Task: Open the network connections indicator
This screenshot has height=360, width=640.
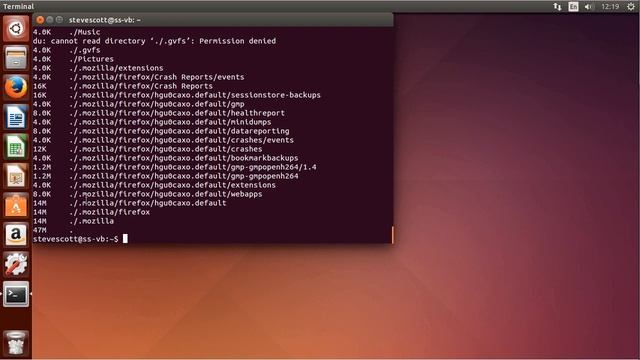Action: pos(557,7)
